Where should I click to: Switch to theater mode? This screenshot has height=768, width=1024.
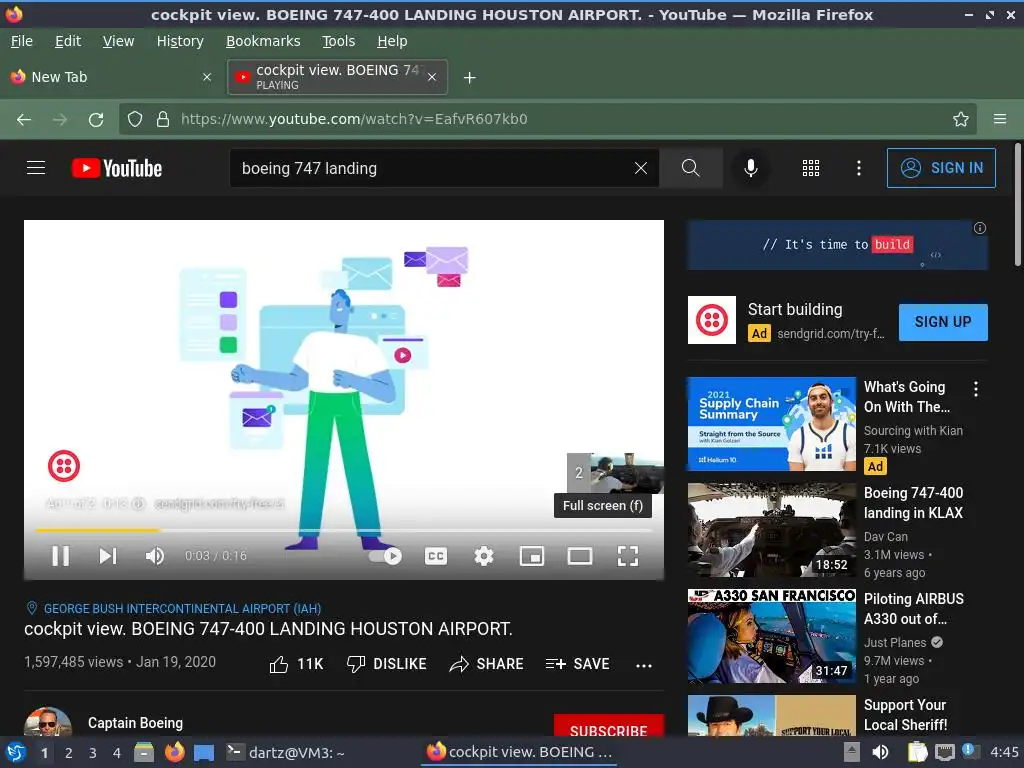579,556
